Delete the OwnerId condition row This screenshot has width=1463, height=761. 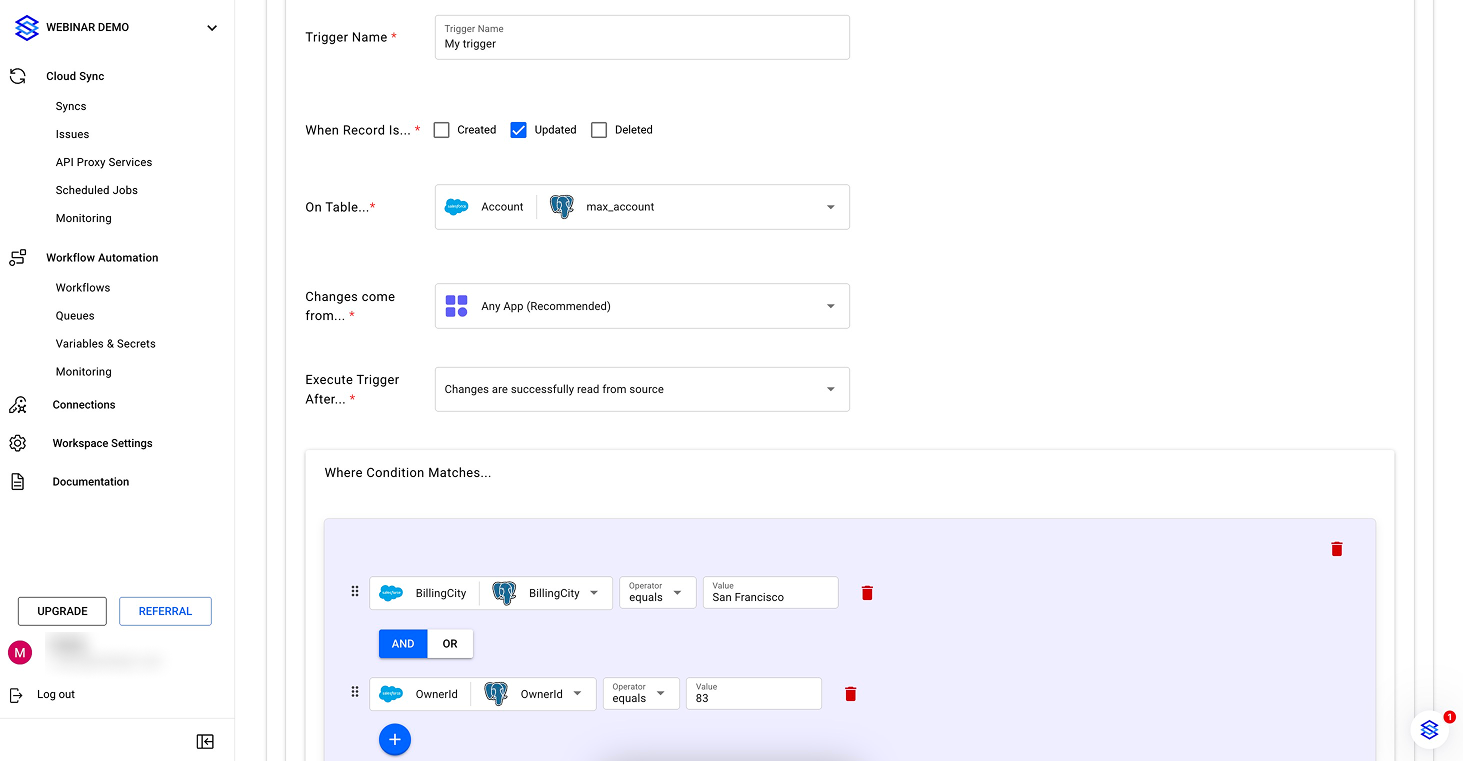850,694
